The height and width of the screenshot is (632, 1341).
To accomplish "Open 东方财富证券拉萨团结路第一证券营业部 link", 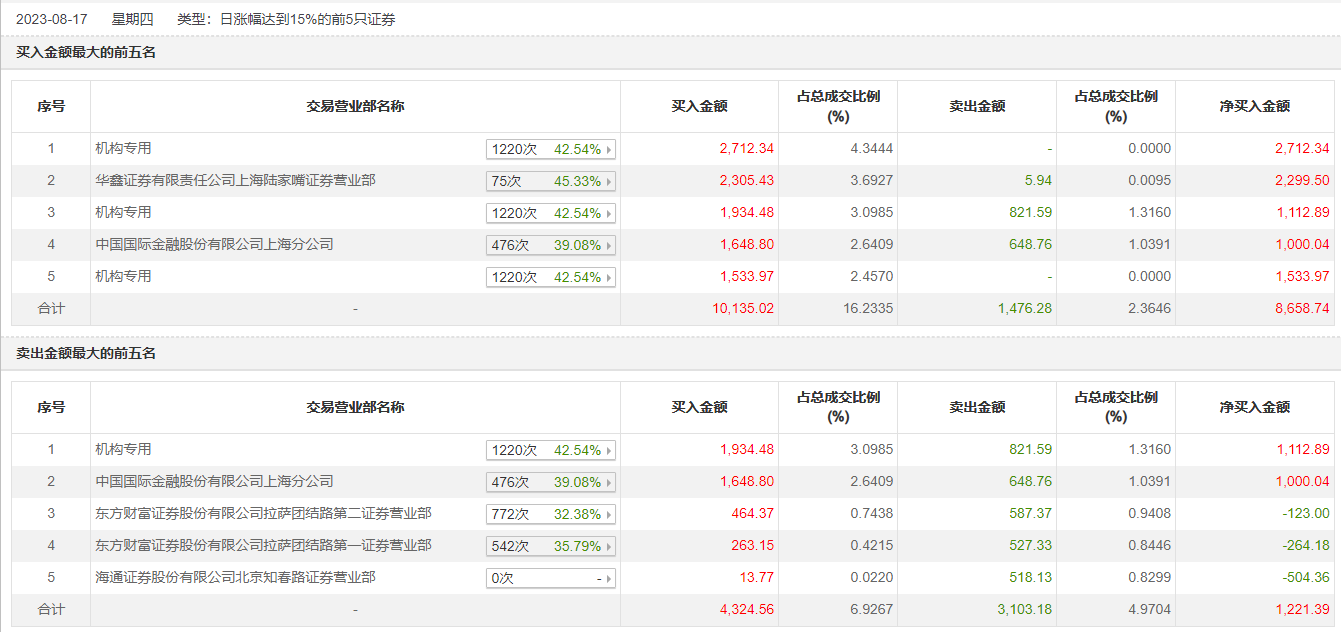I will pos(263,546).
